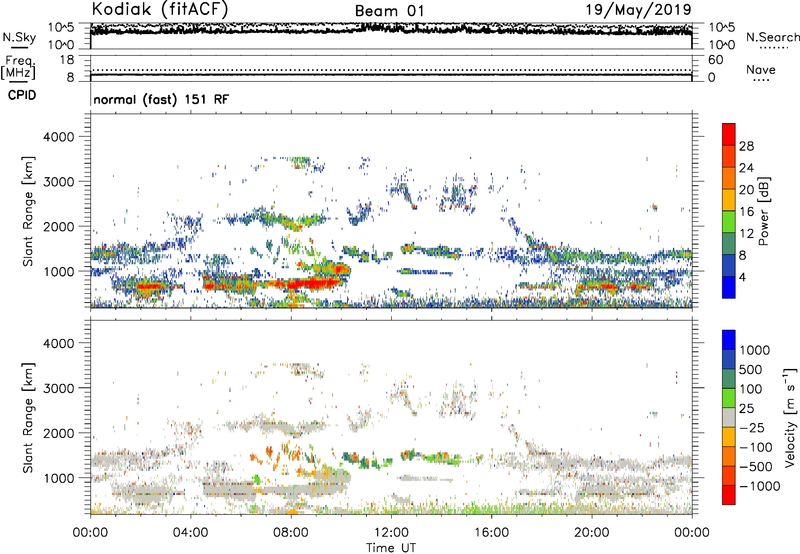This screenshot has width=800, height=554.
Task: Click the "16" tick on the Power color bar
Action: pos(746,212)
